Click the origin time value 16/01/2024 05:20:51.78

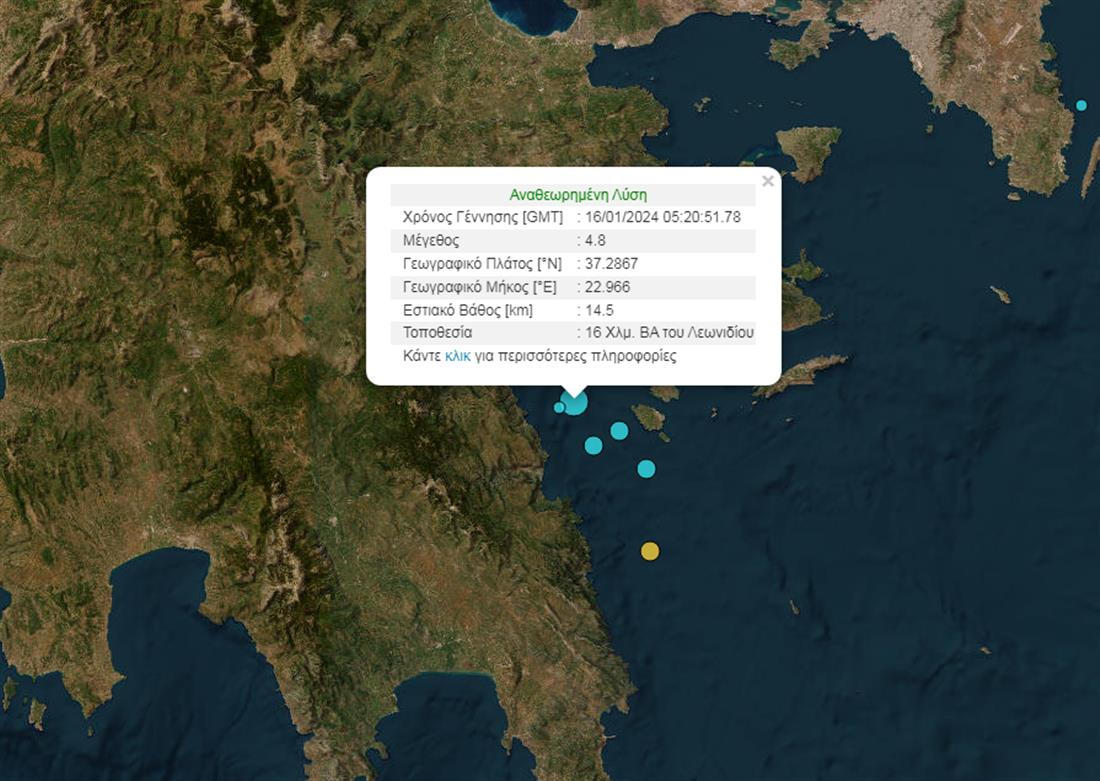click(662, 217)
